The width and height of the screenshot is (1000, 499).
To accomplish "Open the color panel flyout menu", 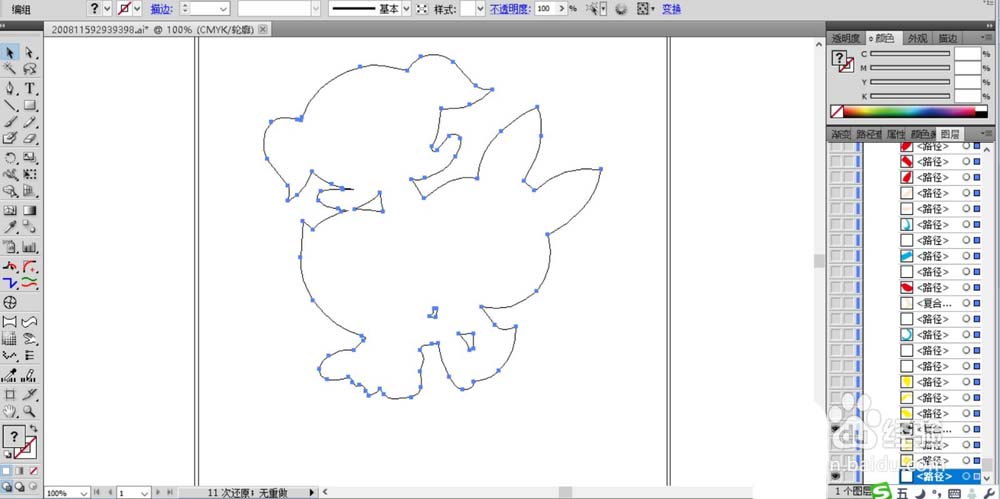I will [x=989, y=38].
